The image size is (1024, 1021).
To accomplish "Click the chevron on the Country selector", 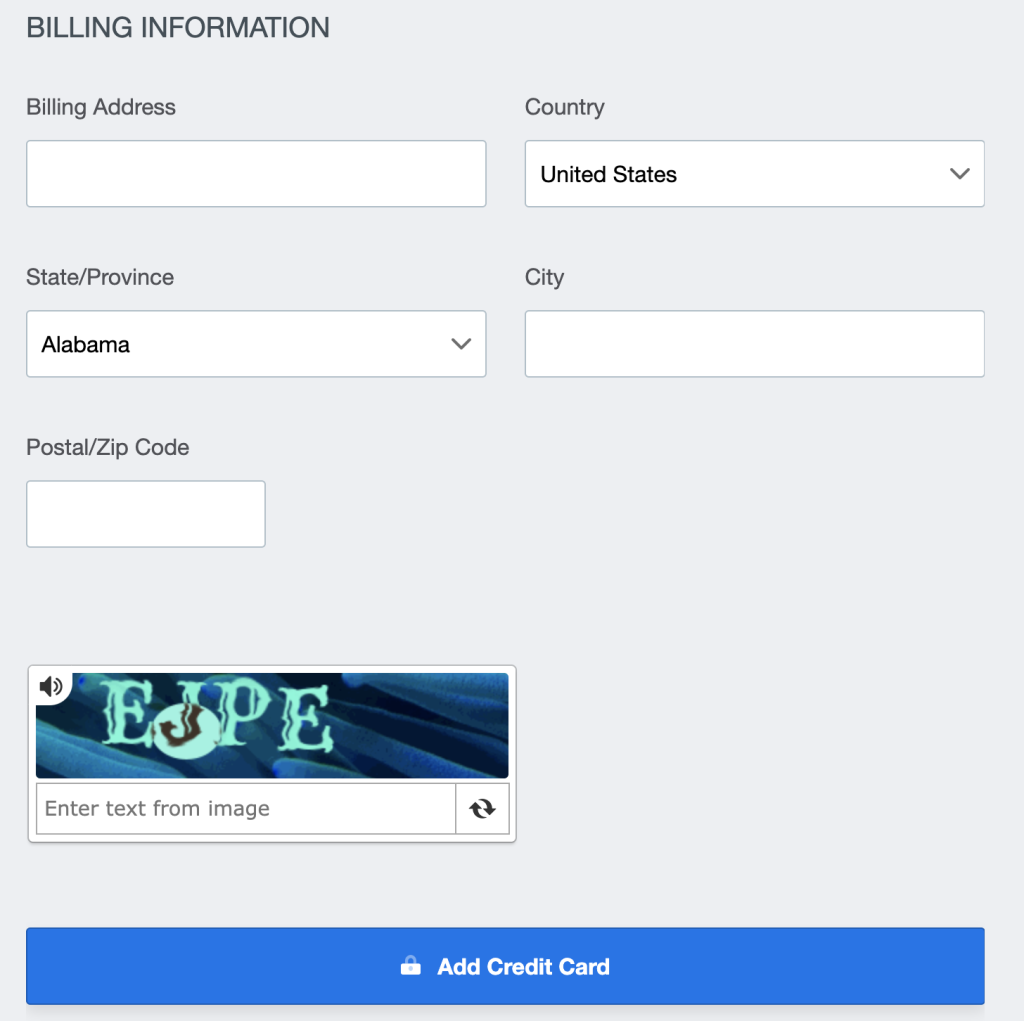I will pyautogui.click(x=959, y=174).
